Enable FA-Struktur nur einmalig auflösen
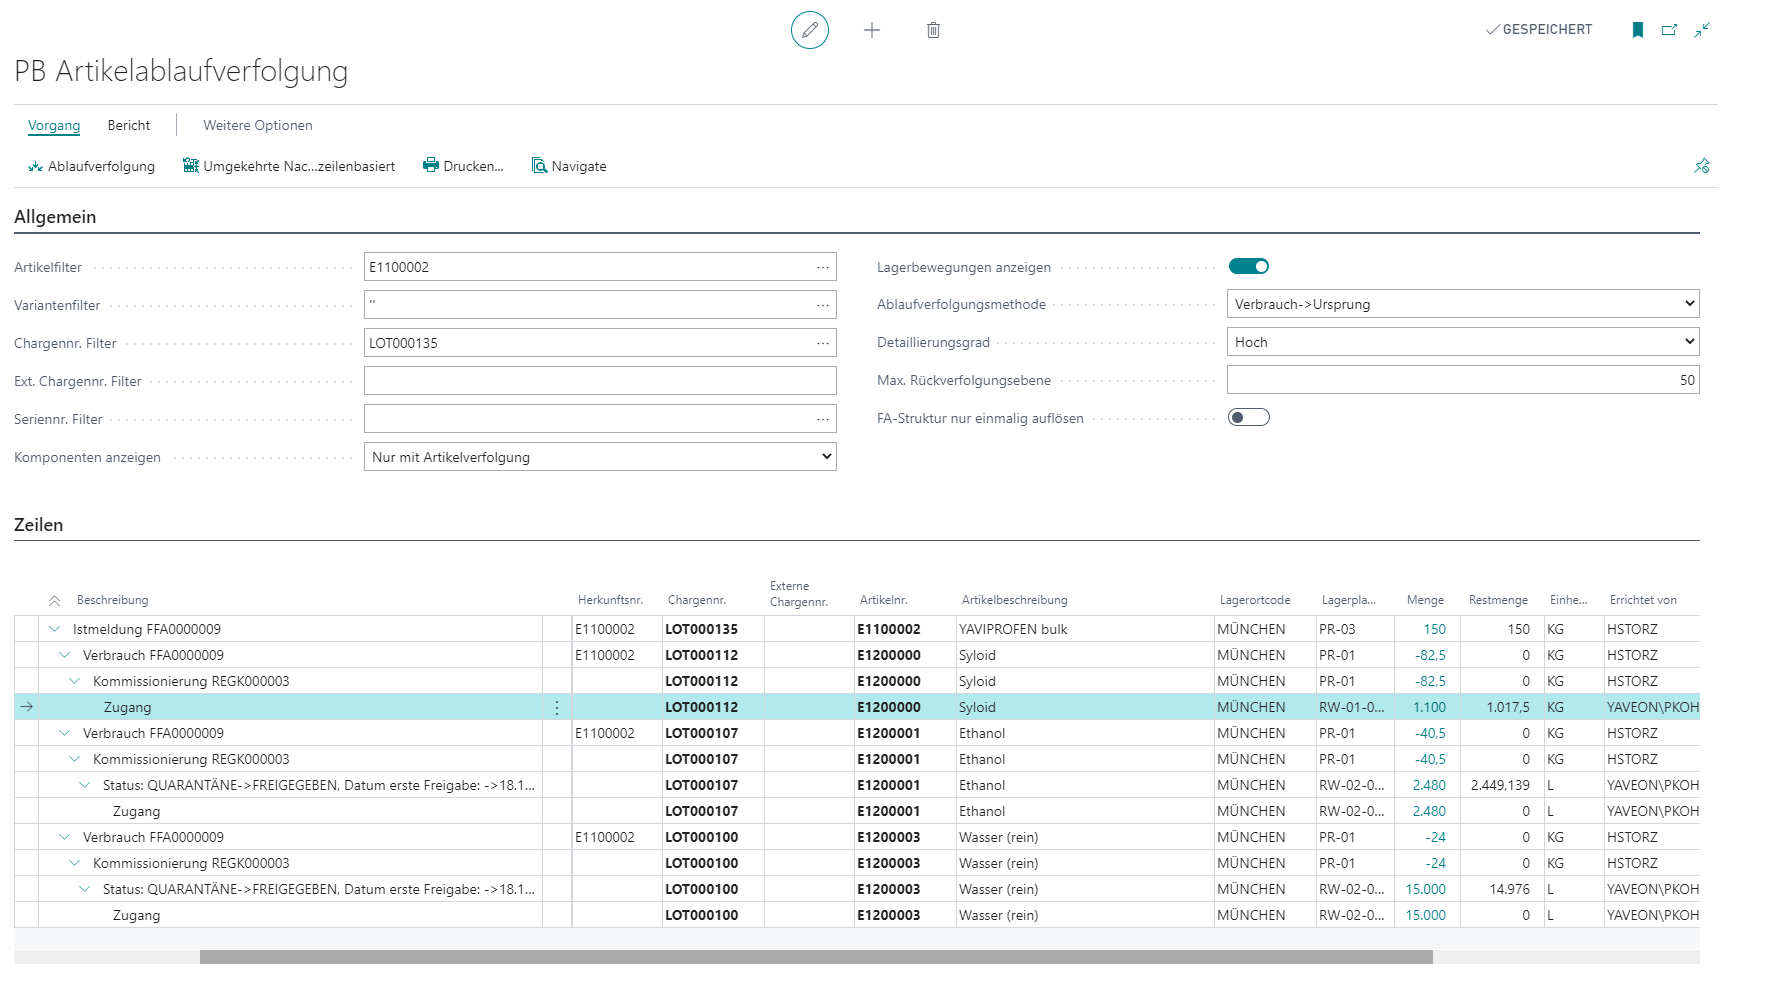The width and height of the screenshot is (1782, 1002). pyautogui.click(x=1248, y=418)
